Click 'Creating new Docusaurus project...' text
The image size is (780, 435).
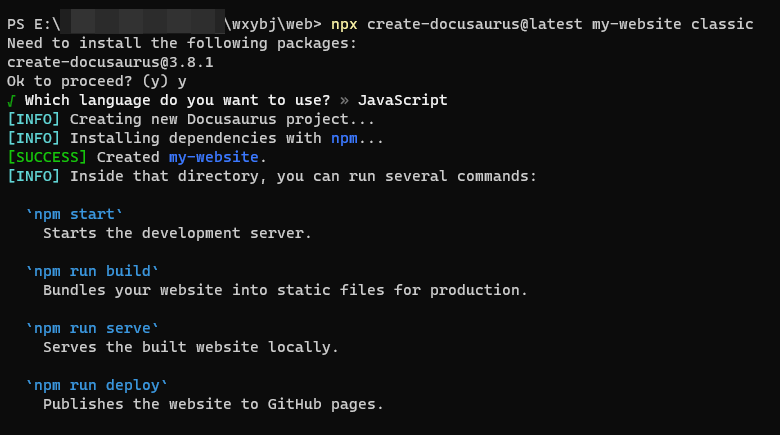pos(222,119)
